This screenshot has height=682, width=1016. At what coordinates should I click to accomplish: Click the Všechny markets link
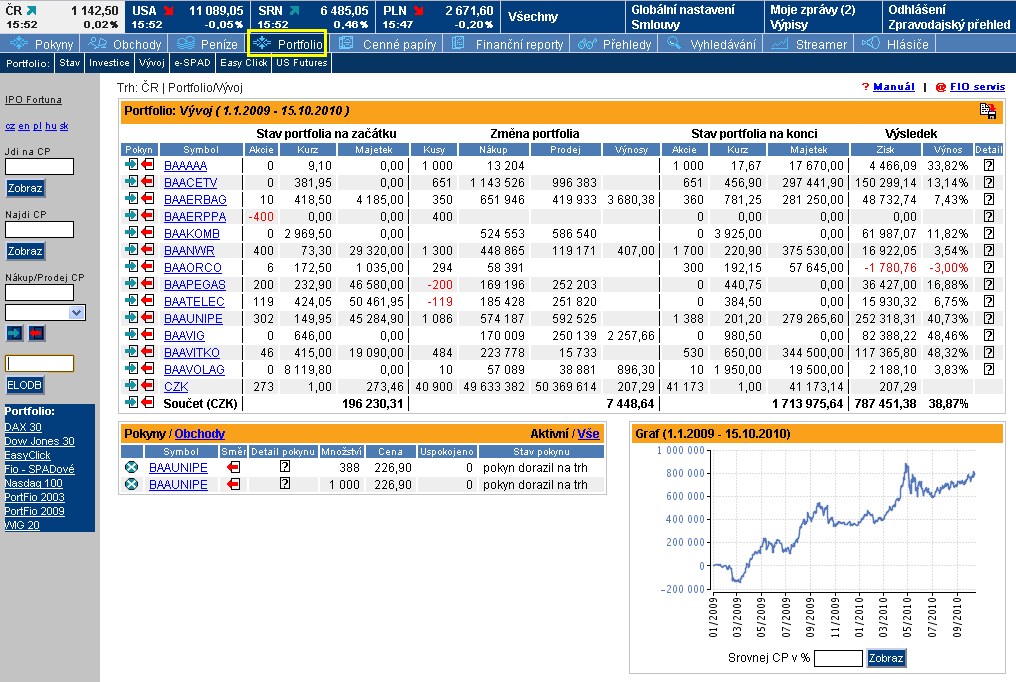pyautogui.click(x=533, y=17)
